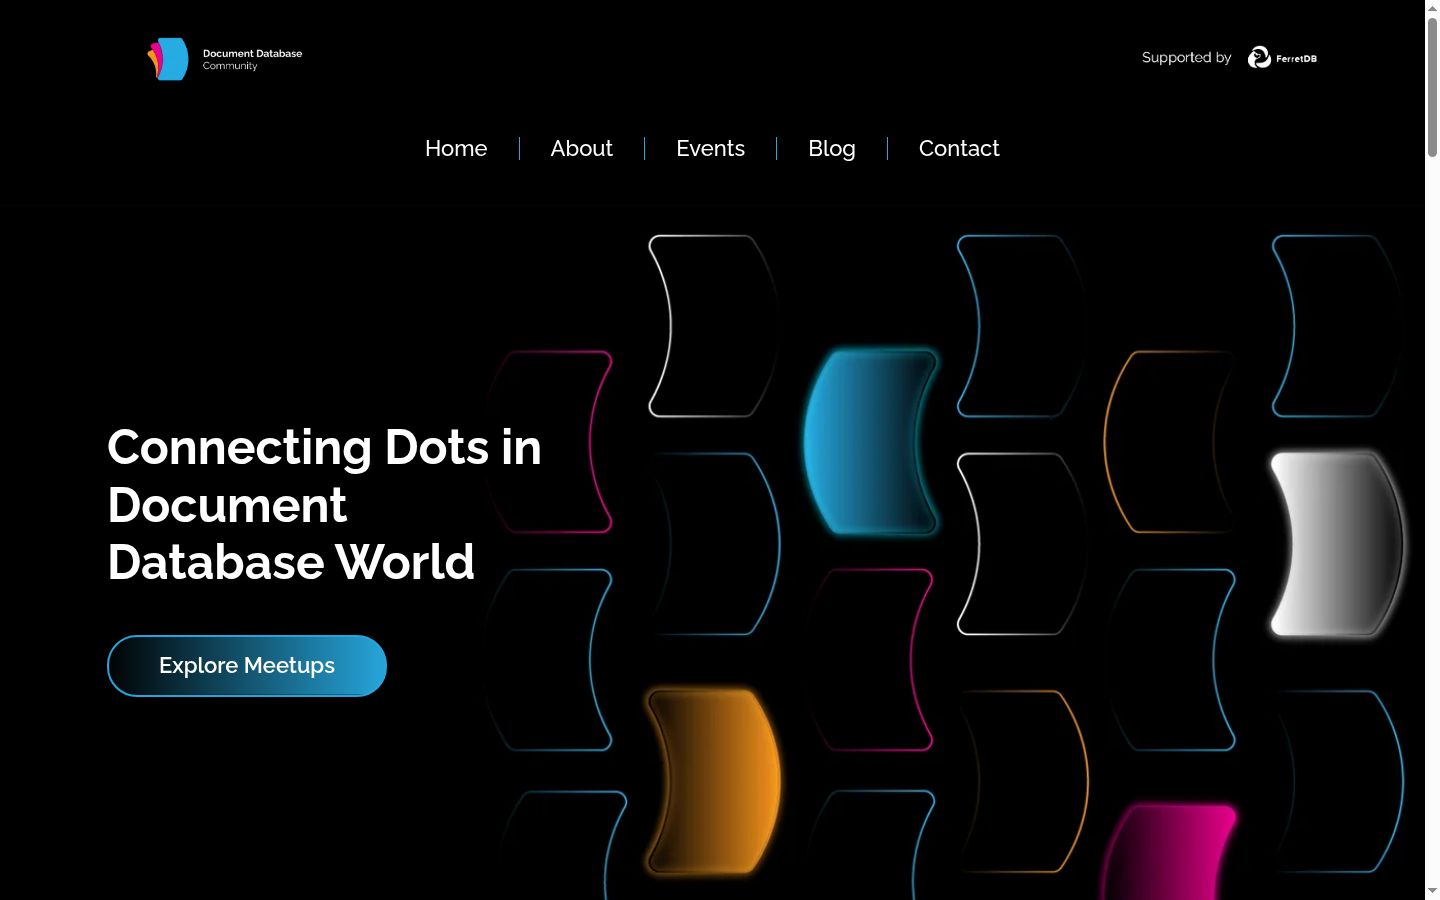Go to the About page

(x=582, y=149)
